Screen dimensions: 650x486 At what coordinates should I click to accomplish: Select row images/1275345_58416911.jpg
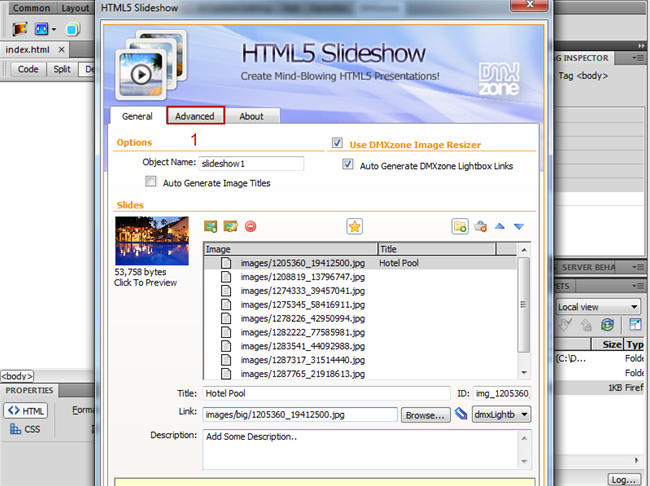pyautogui.click(x=360, y=305)
